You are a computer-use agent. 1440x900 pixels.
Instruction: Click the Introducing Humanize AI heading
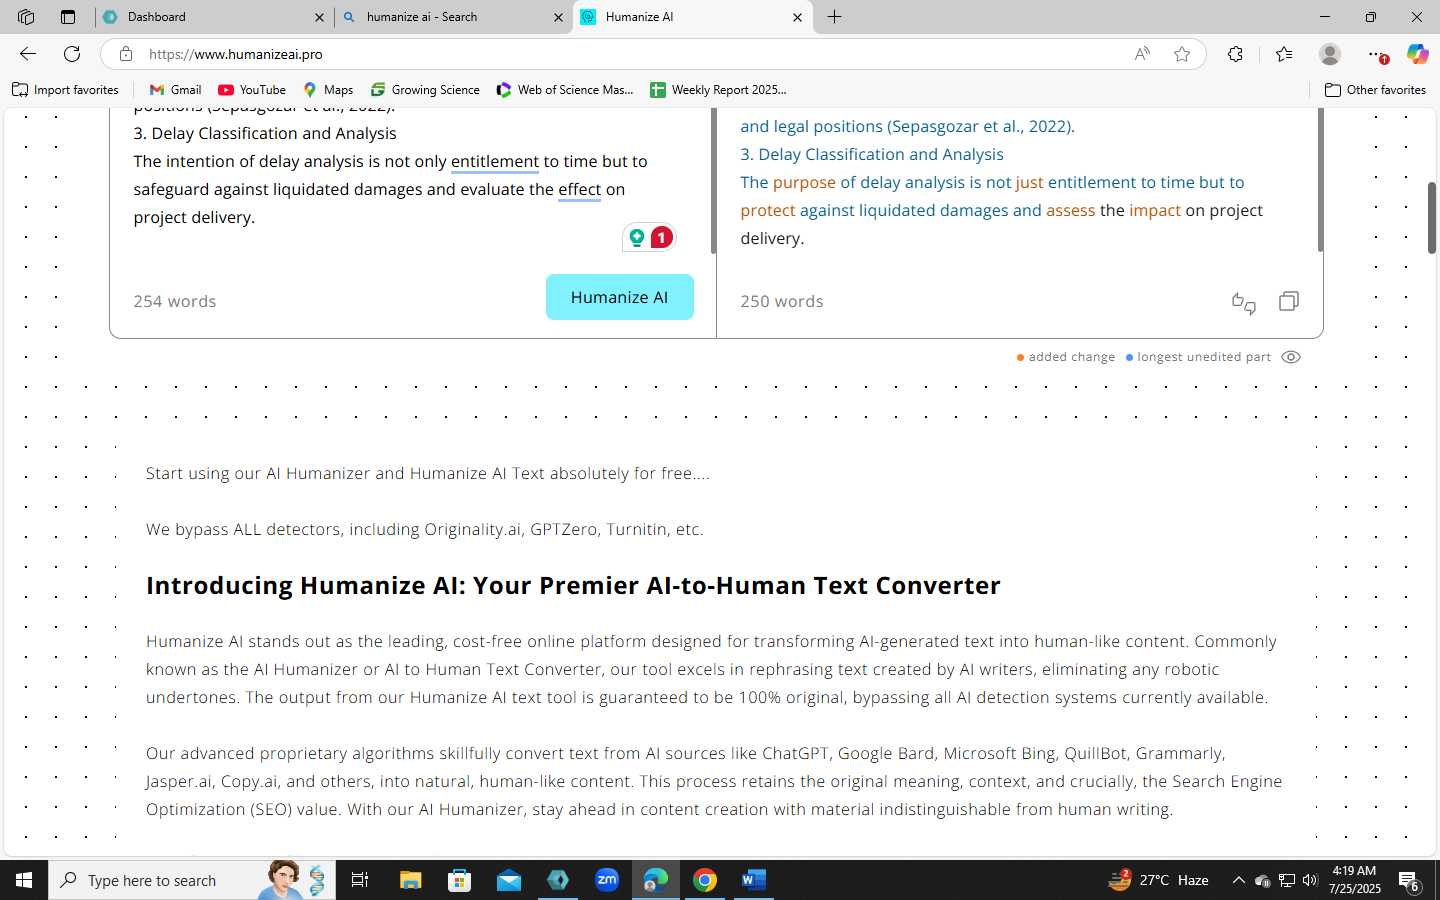[x=573, y=585]
